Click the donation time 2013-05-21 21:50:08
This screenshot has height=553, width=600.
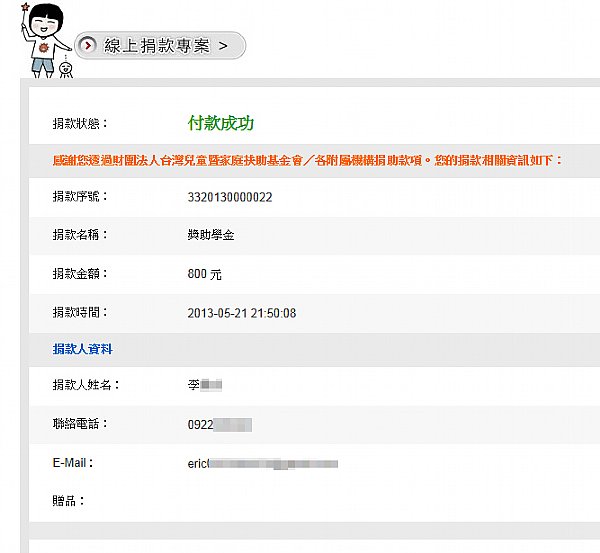coord(241,313)
